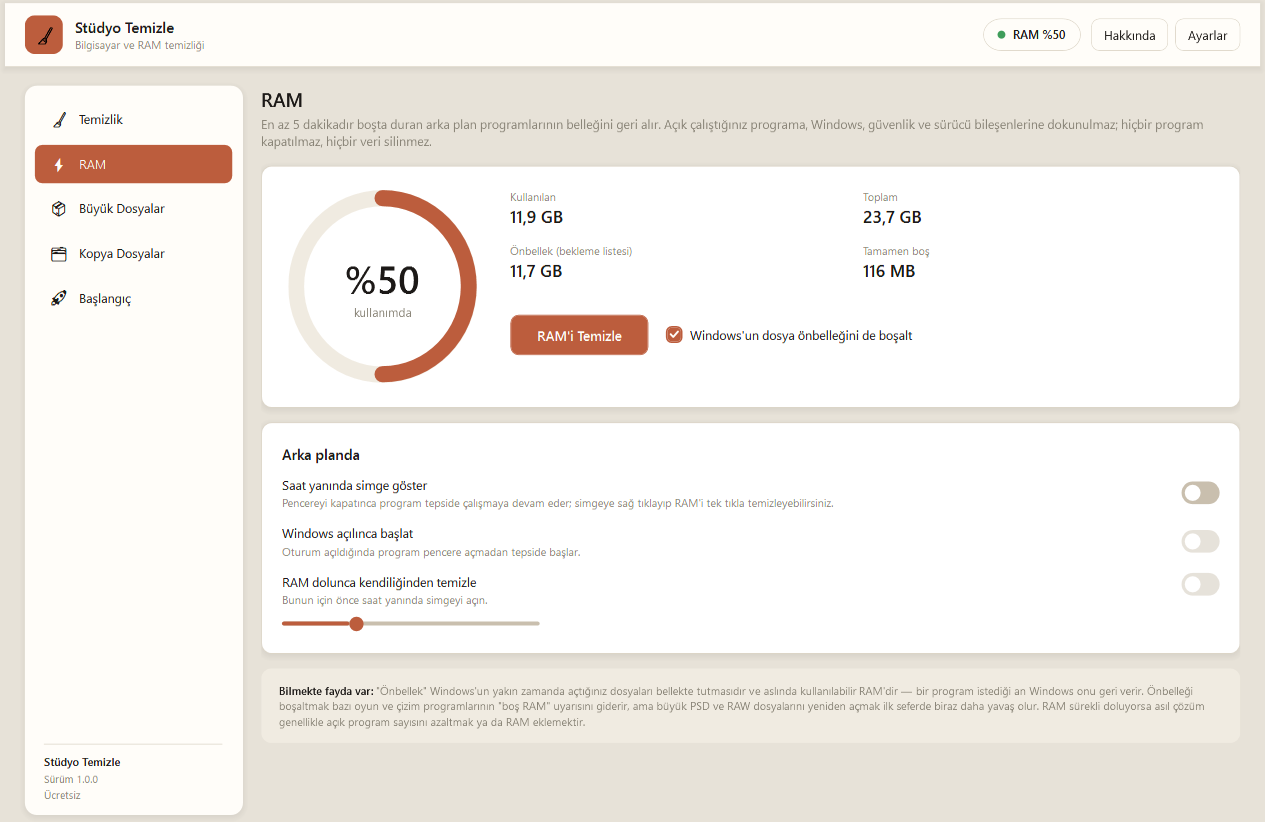Click the Arka planda heading
Image resolution: width=1265 pixels, height=822 pixels.
point(321,455)
